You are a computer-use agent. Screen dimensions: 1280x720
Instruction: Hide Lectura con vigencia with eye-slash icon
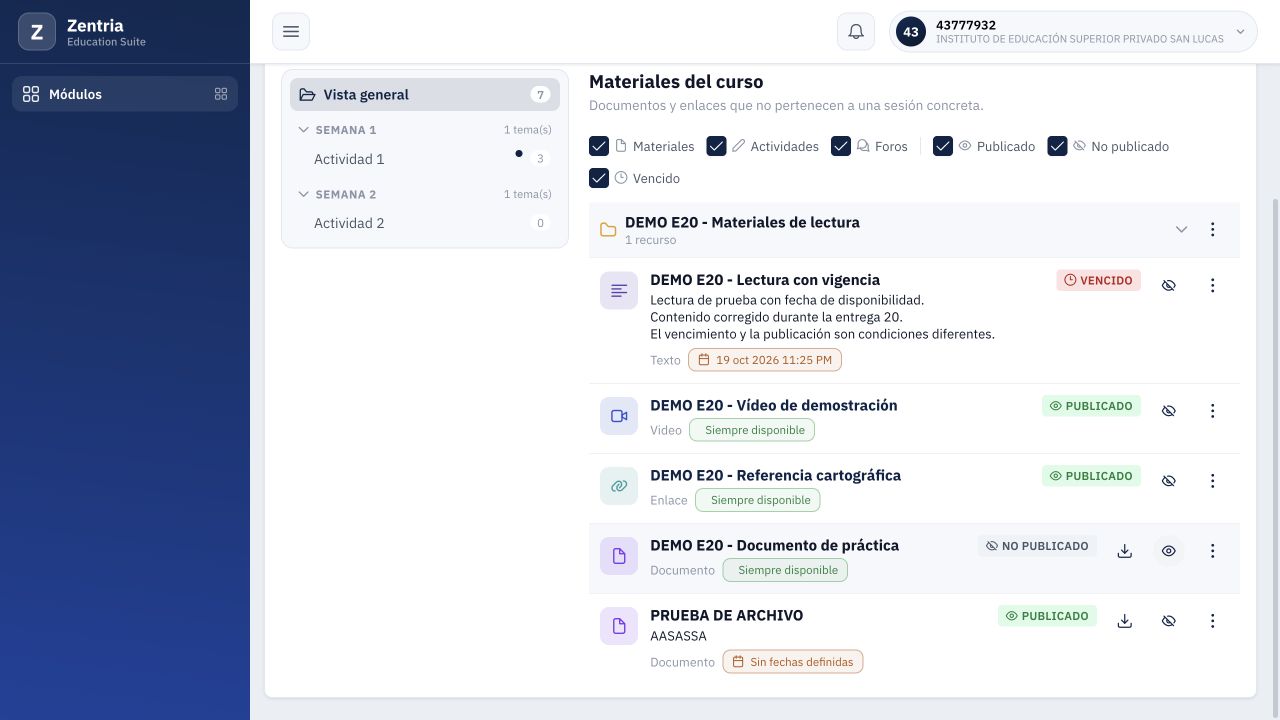point(1169,286)
